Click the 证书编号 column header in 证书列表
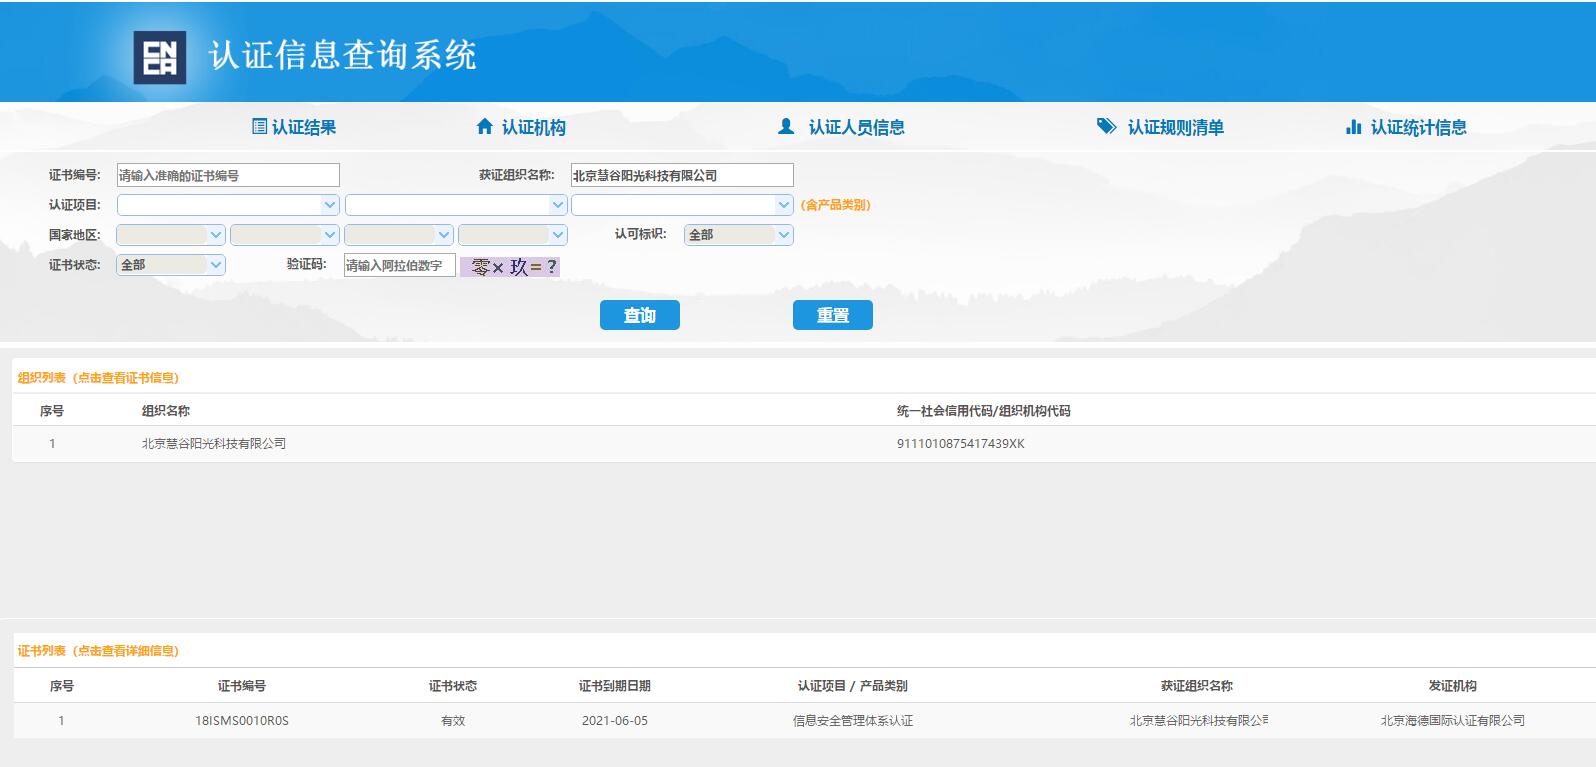1596x767 pixels. coord(242,686)
